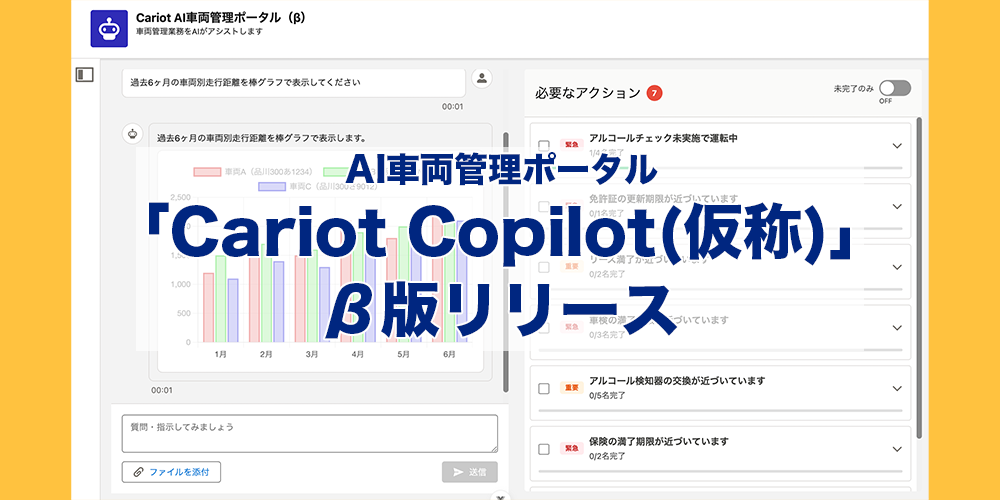Click the chat panel vertical scrollbar
1000x500 pixels.
click(506, 261)
